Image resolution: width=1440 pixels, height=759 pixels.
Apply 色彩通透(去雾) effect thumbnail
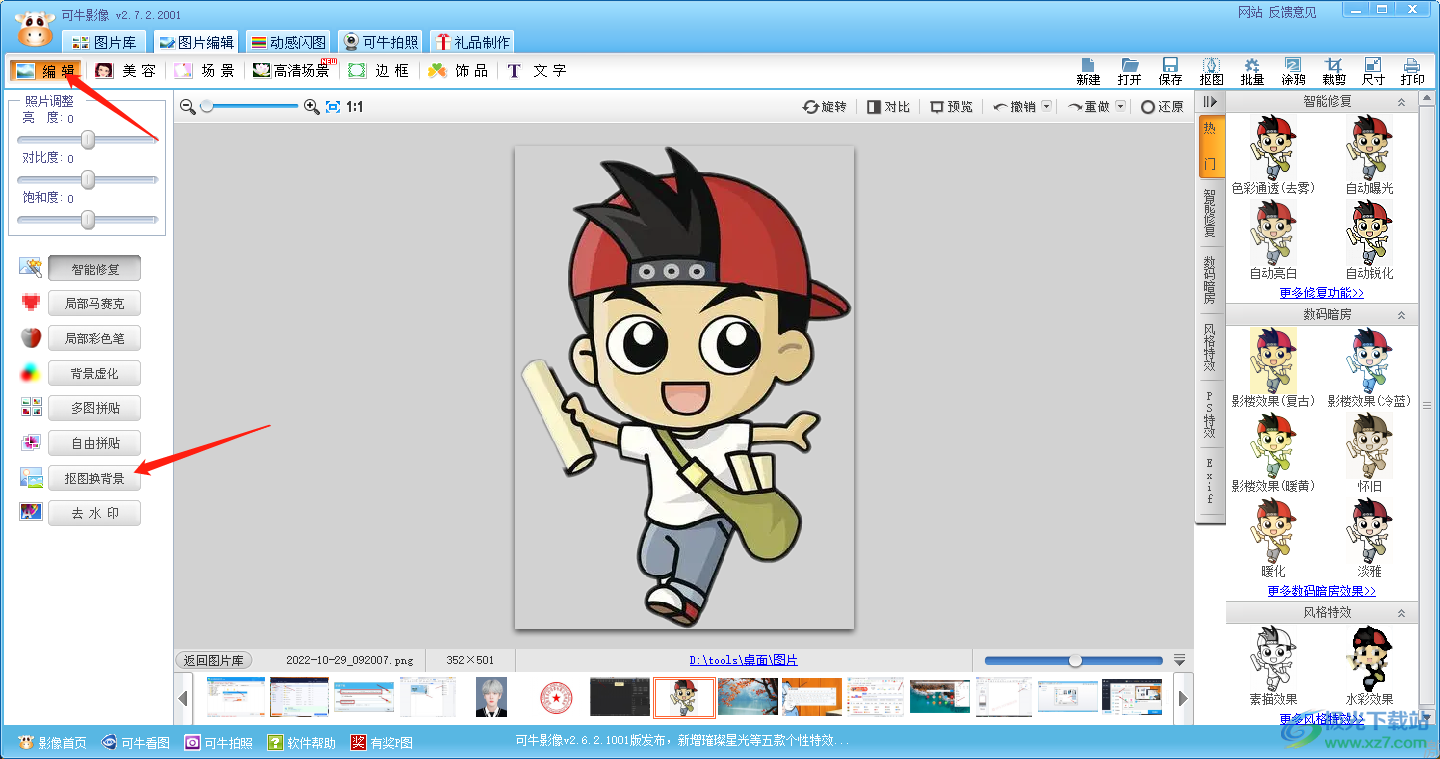coord(1273,147)
